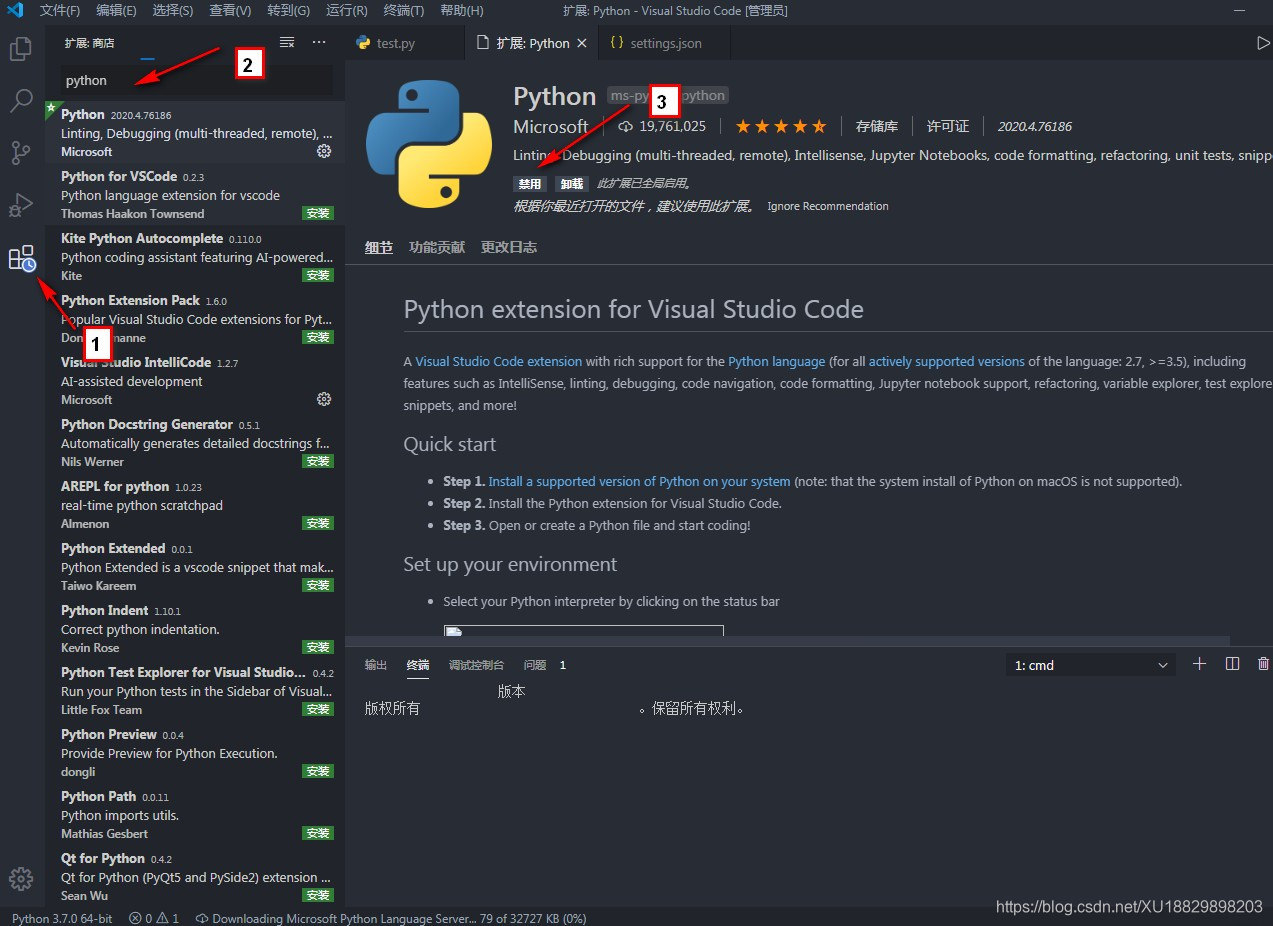Install Python Extension Pack
The image size is (1273, 926).
point(318,337)
